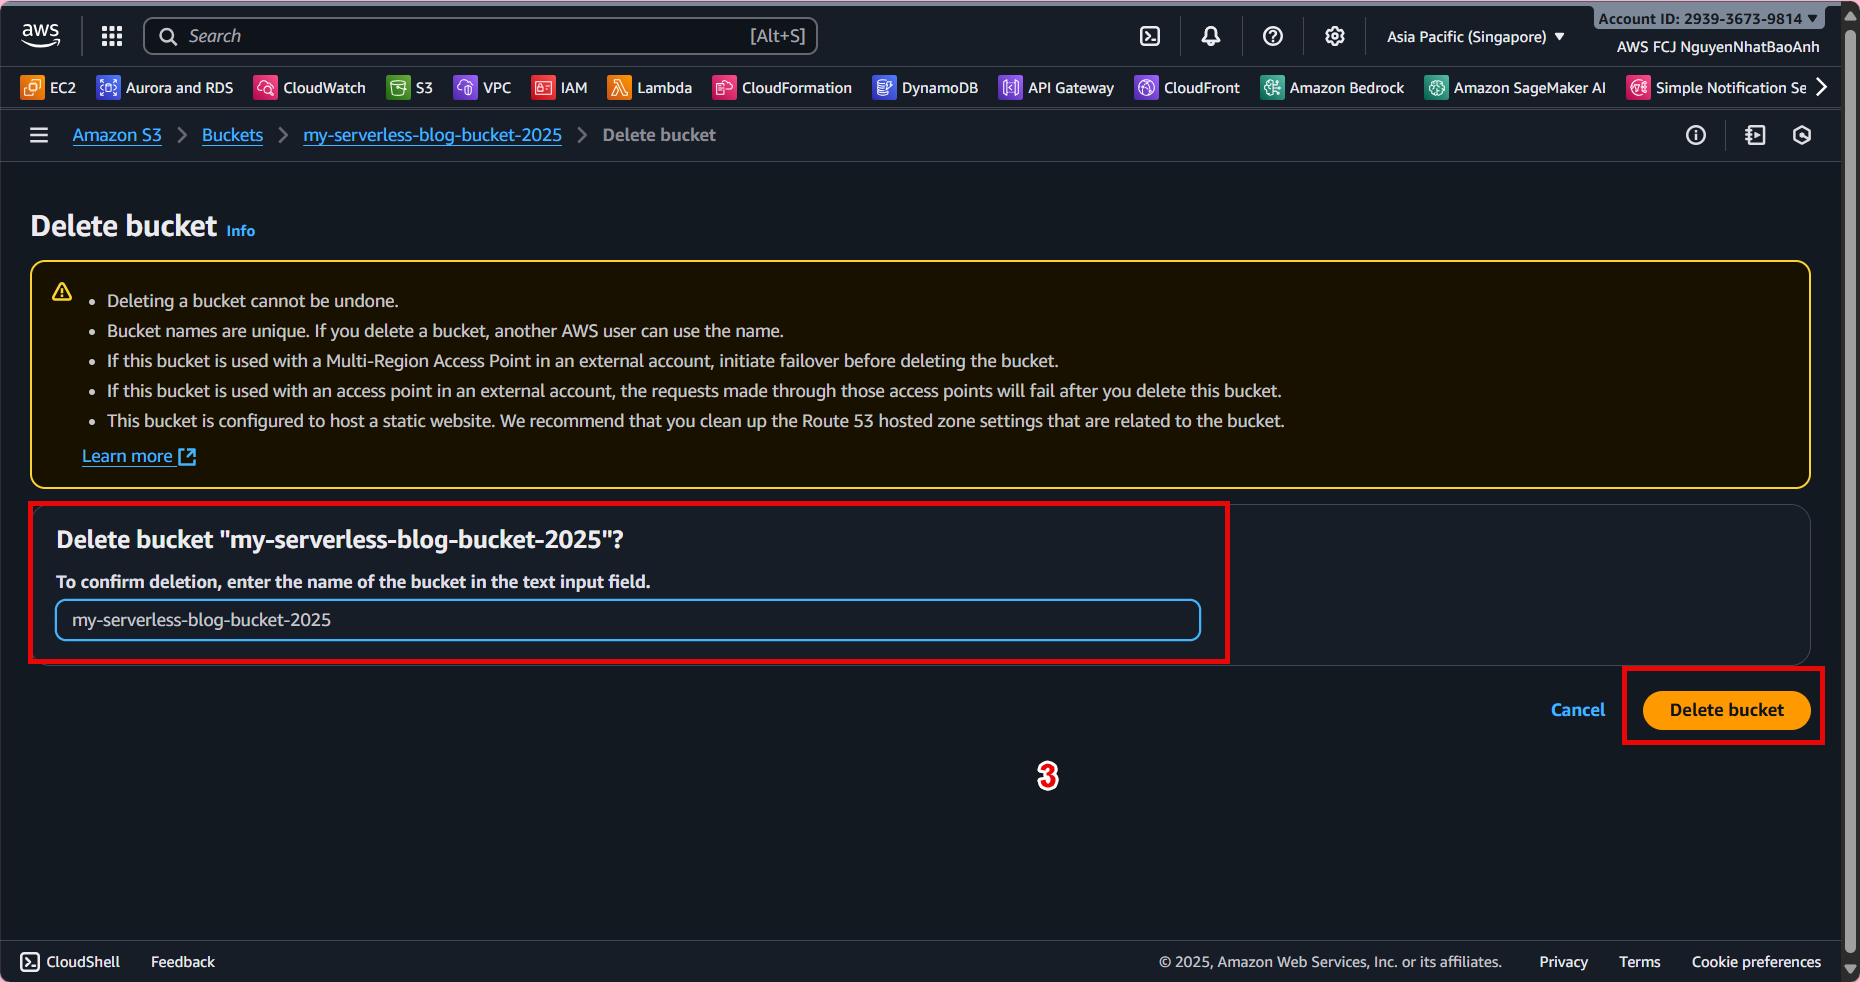This screenshot has height=982, width=1860.
Task: Show more favorites with the right chevron
Action: tap(1822, 88)
